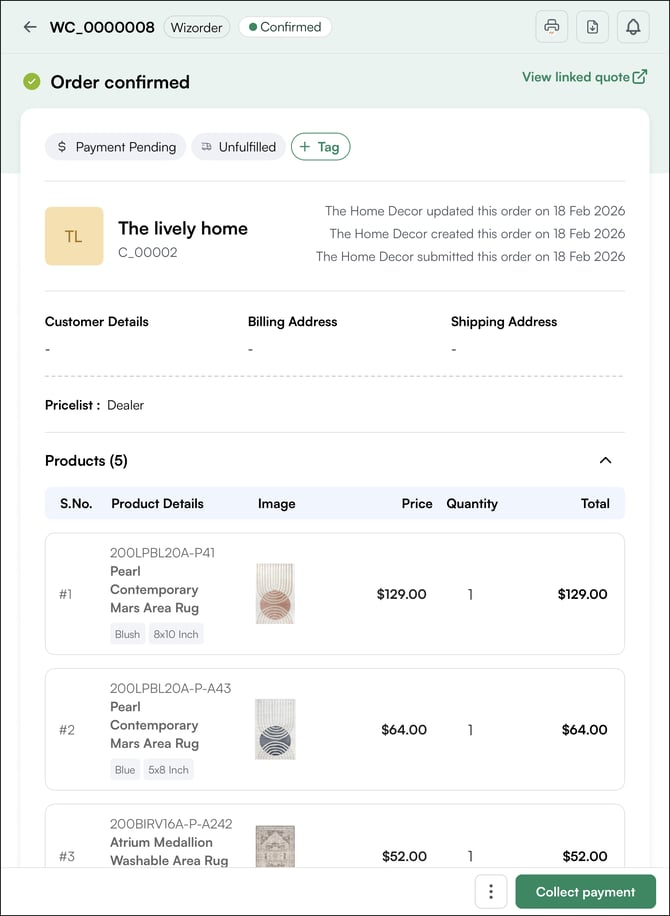Open View linked quote
This screenshot has width=670, height=916.
click(x=571, y=76)
